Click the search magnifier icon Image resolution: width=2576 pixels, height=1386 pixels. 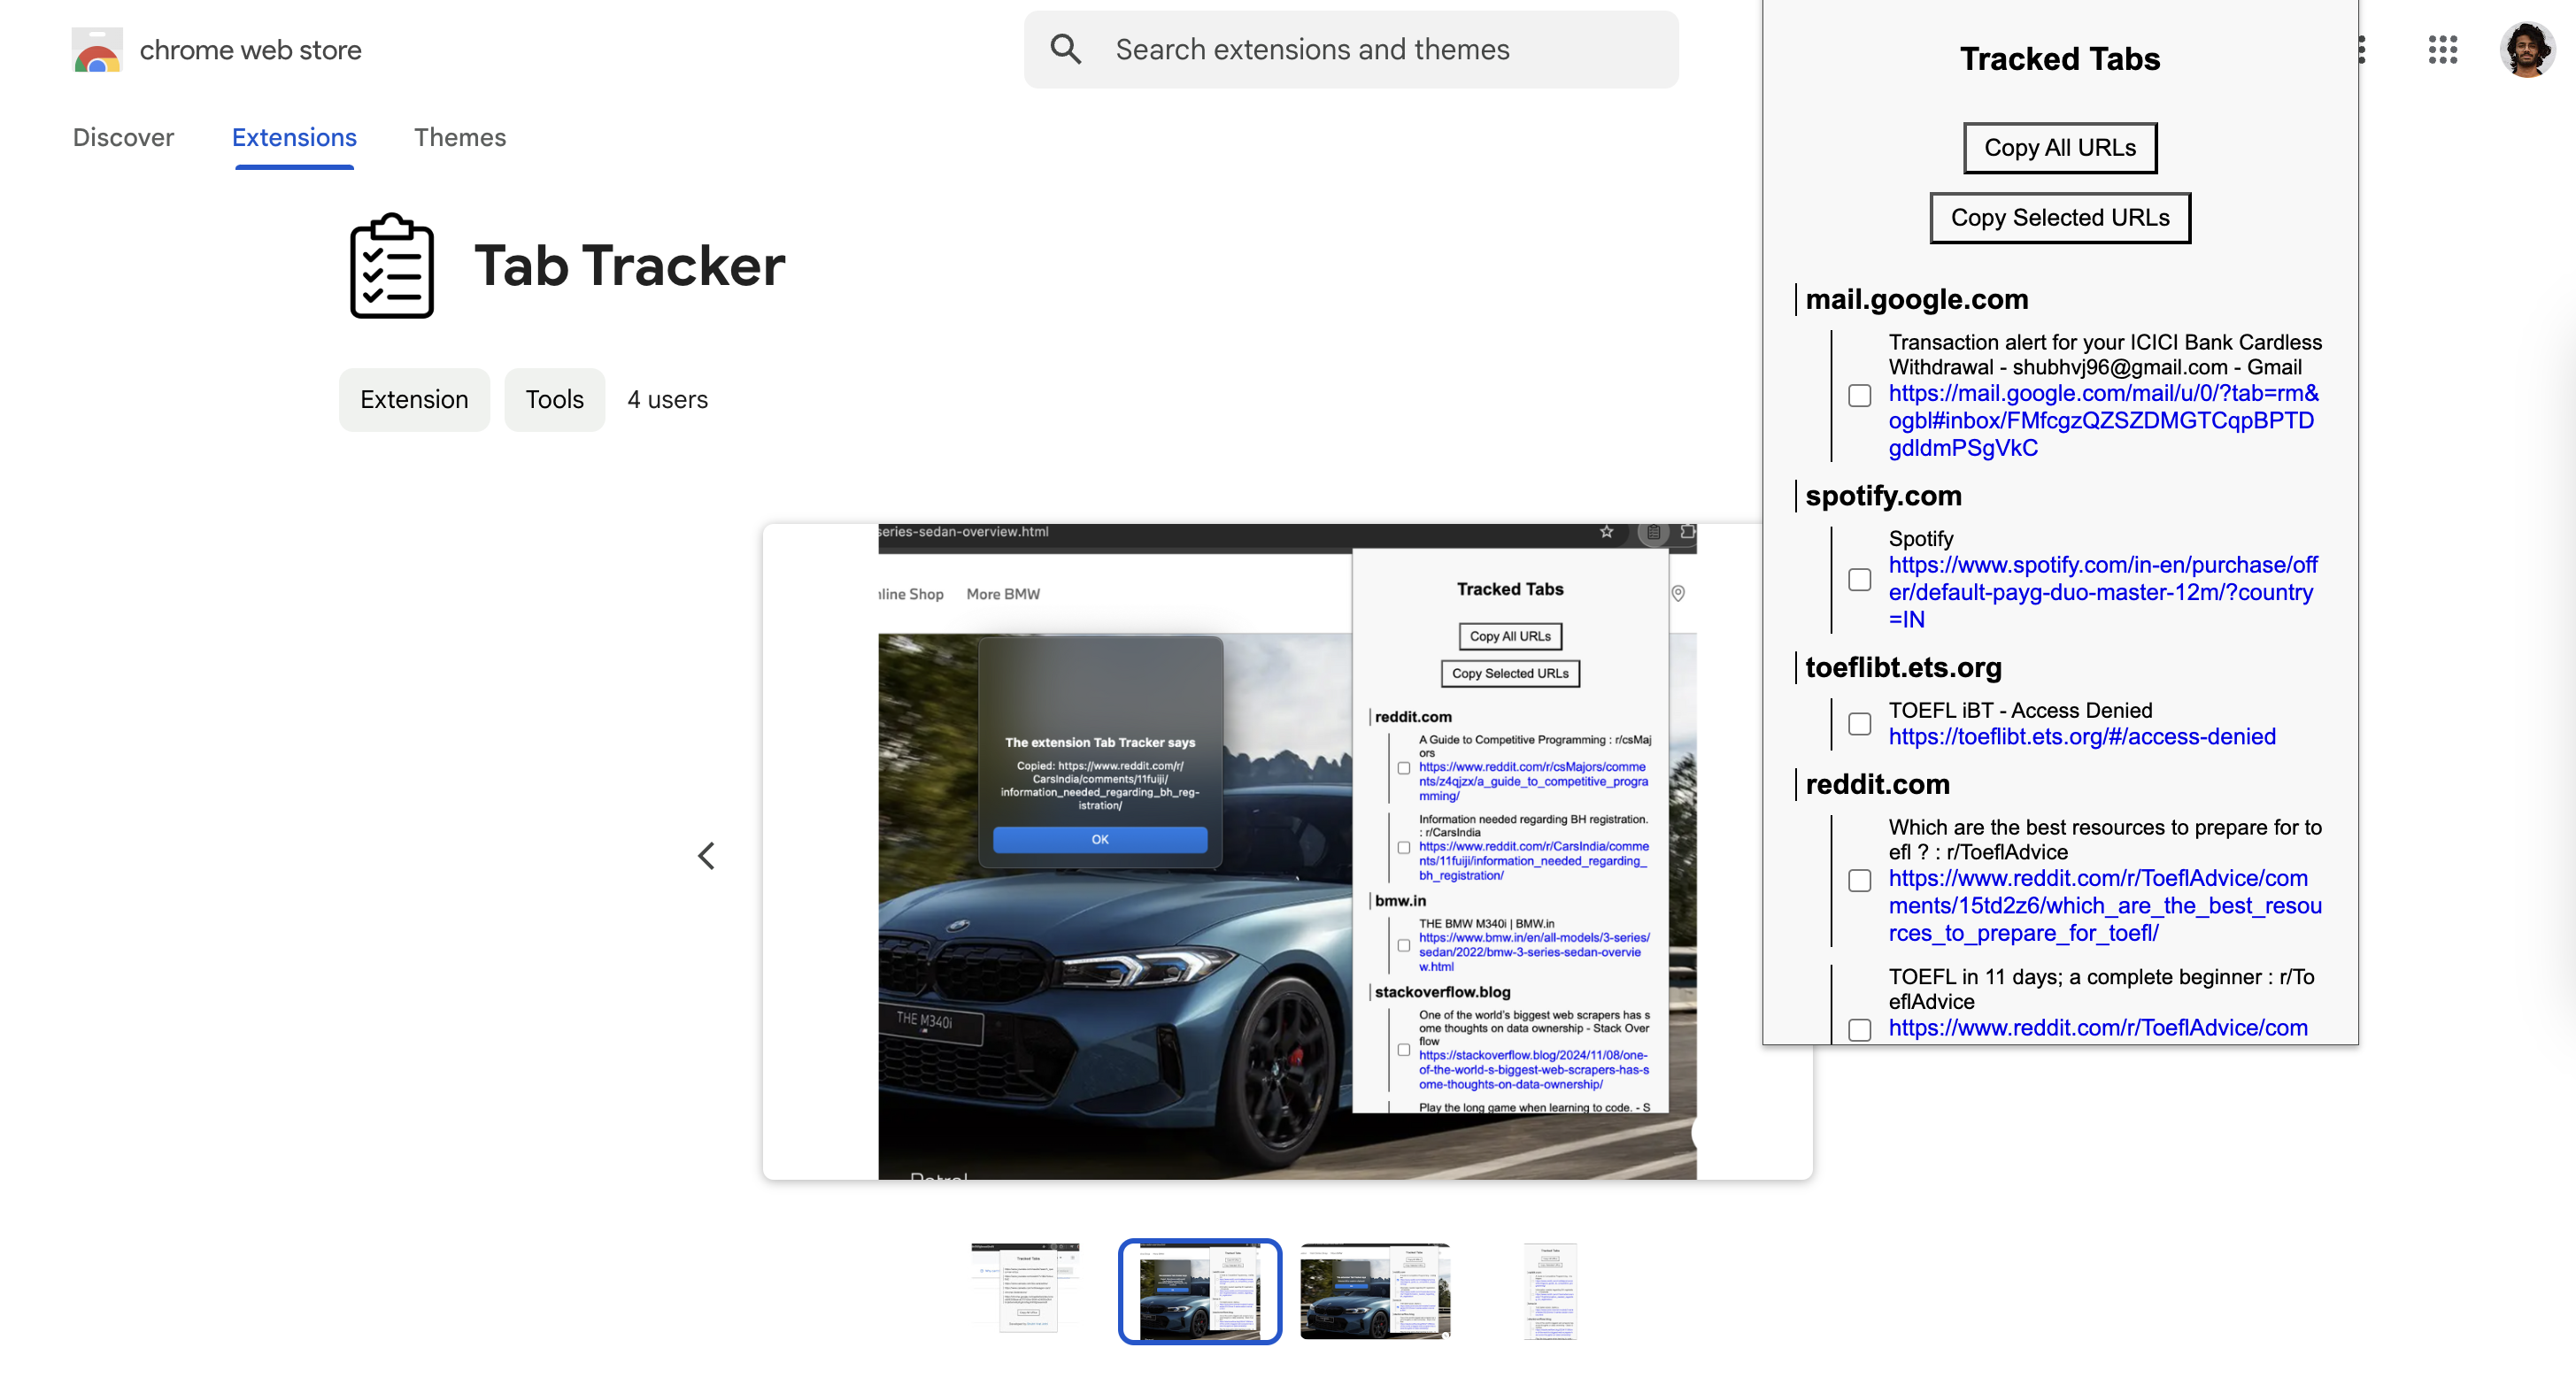[x=1066, y=49]
